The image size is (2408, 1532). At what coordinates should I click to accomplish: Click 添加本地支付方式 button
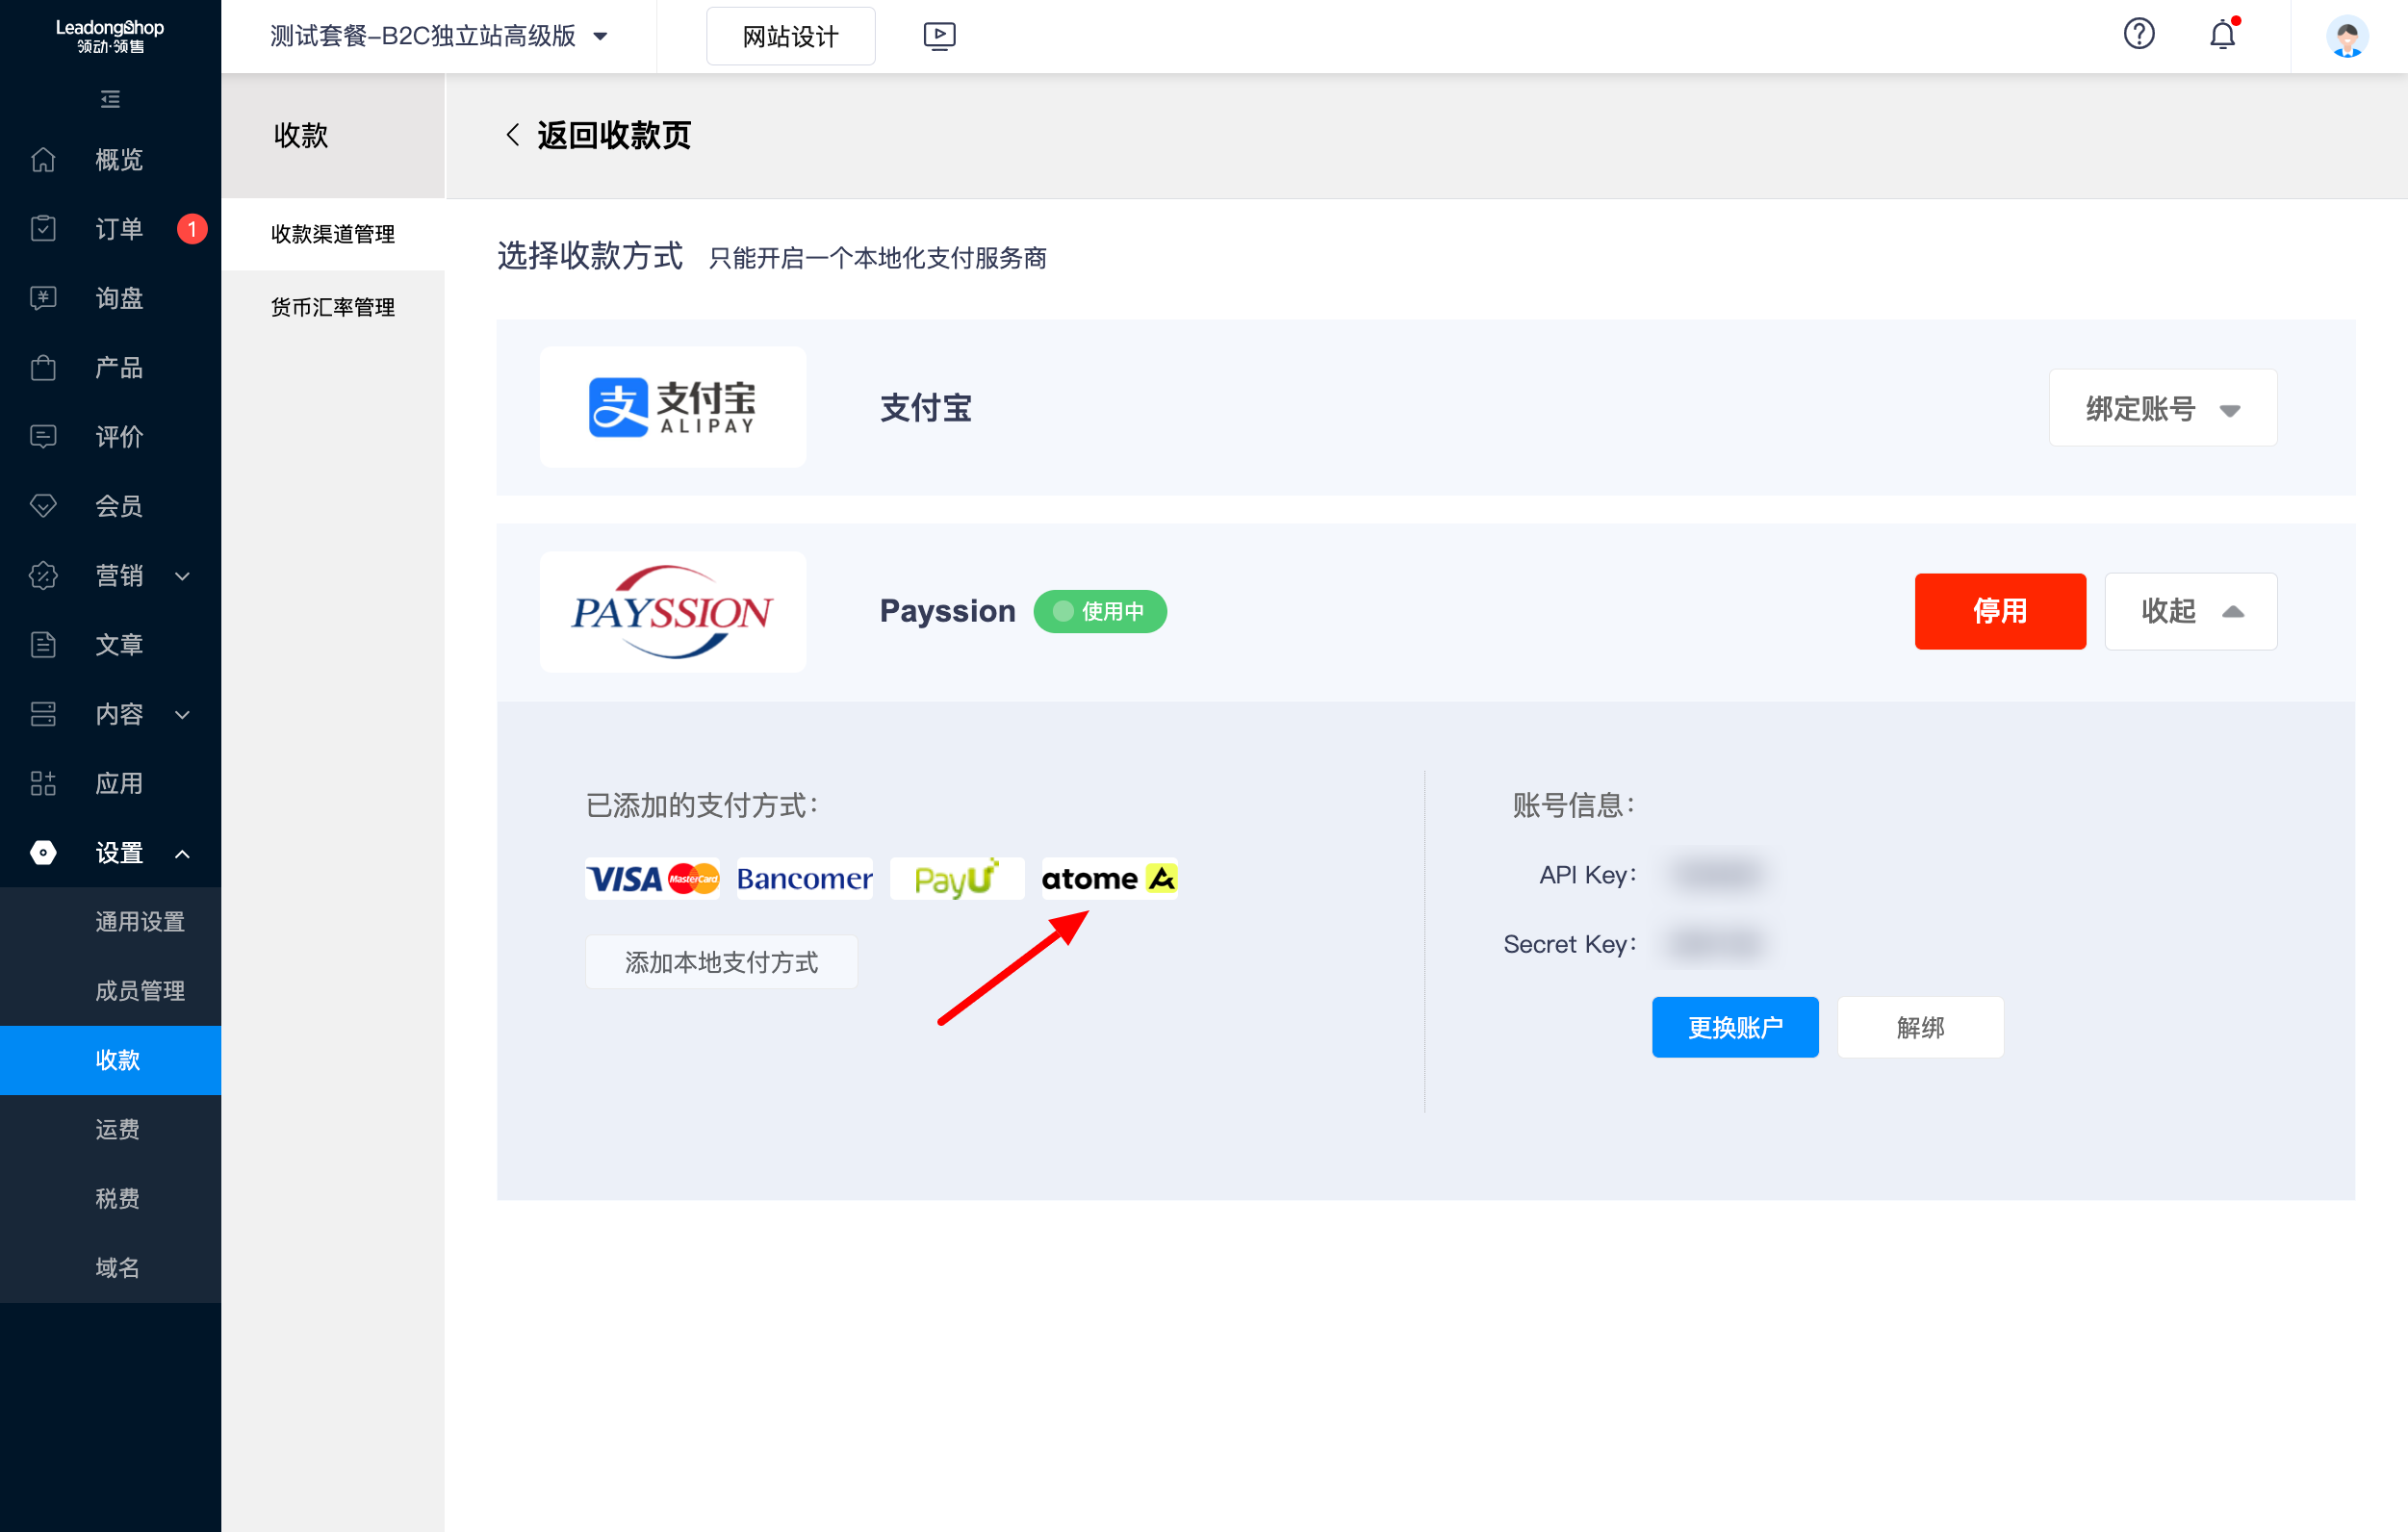click(x=721, y=962)
